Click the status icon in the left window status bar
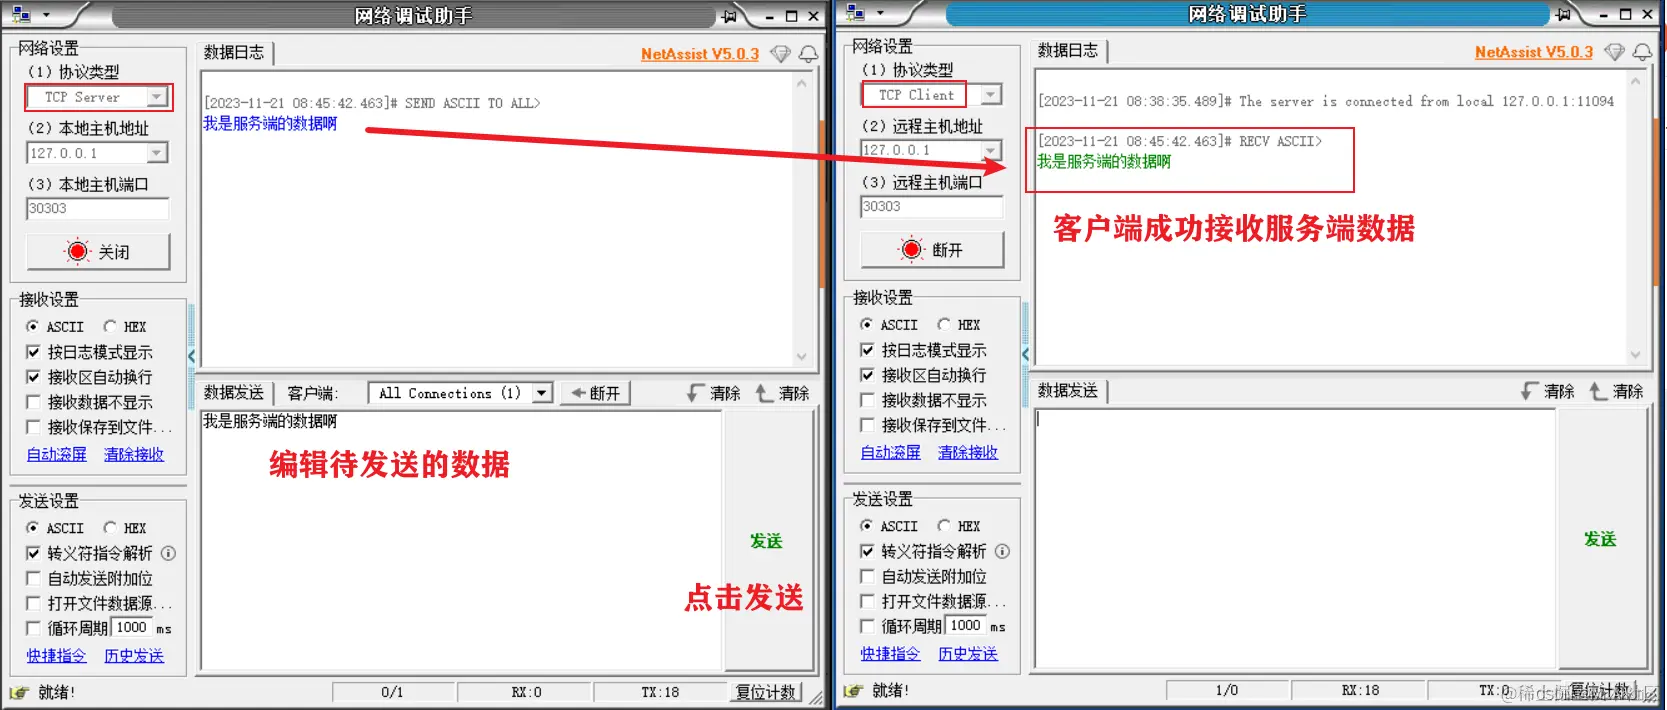 [19, 692]
